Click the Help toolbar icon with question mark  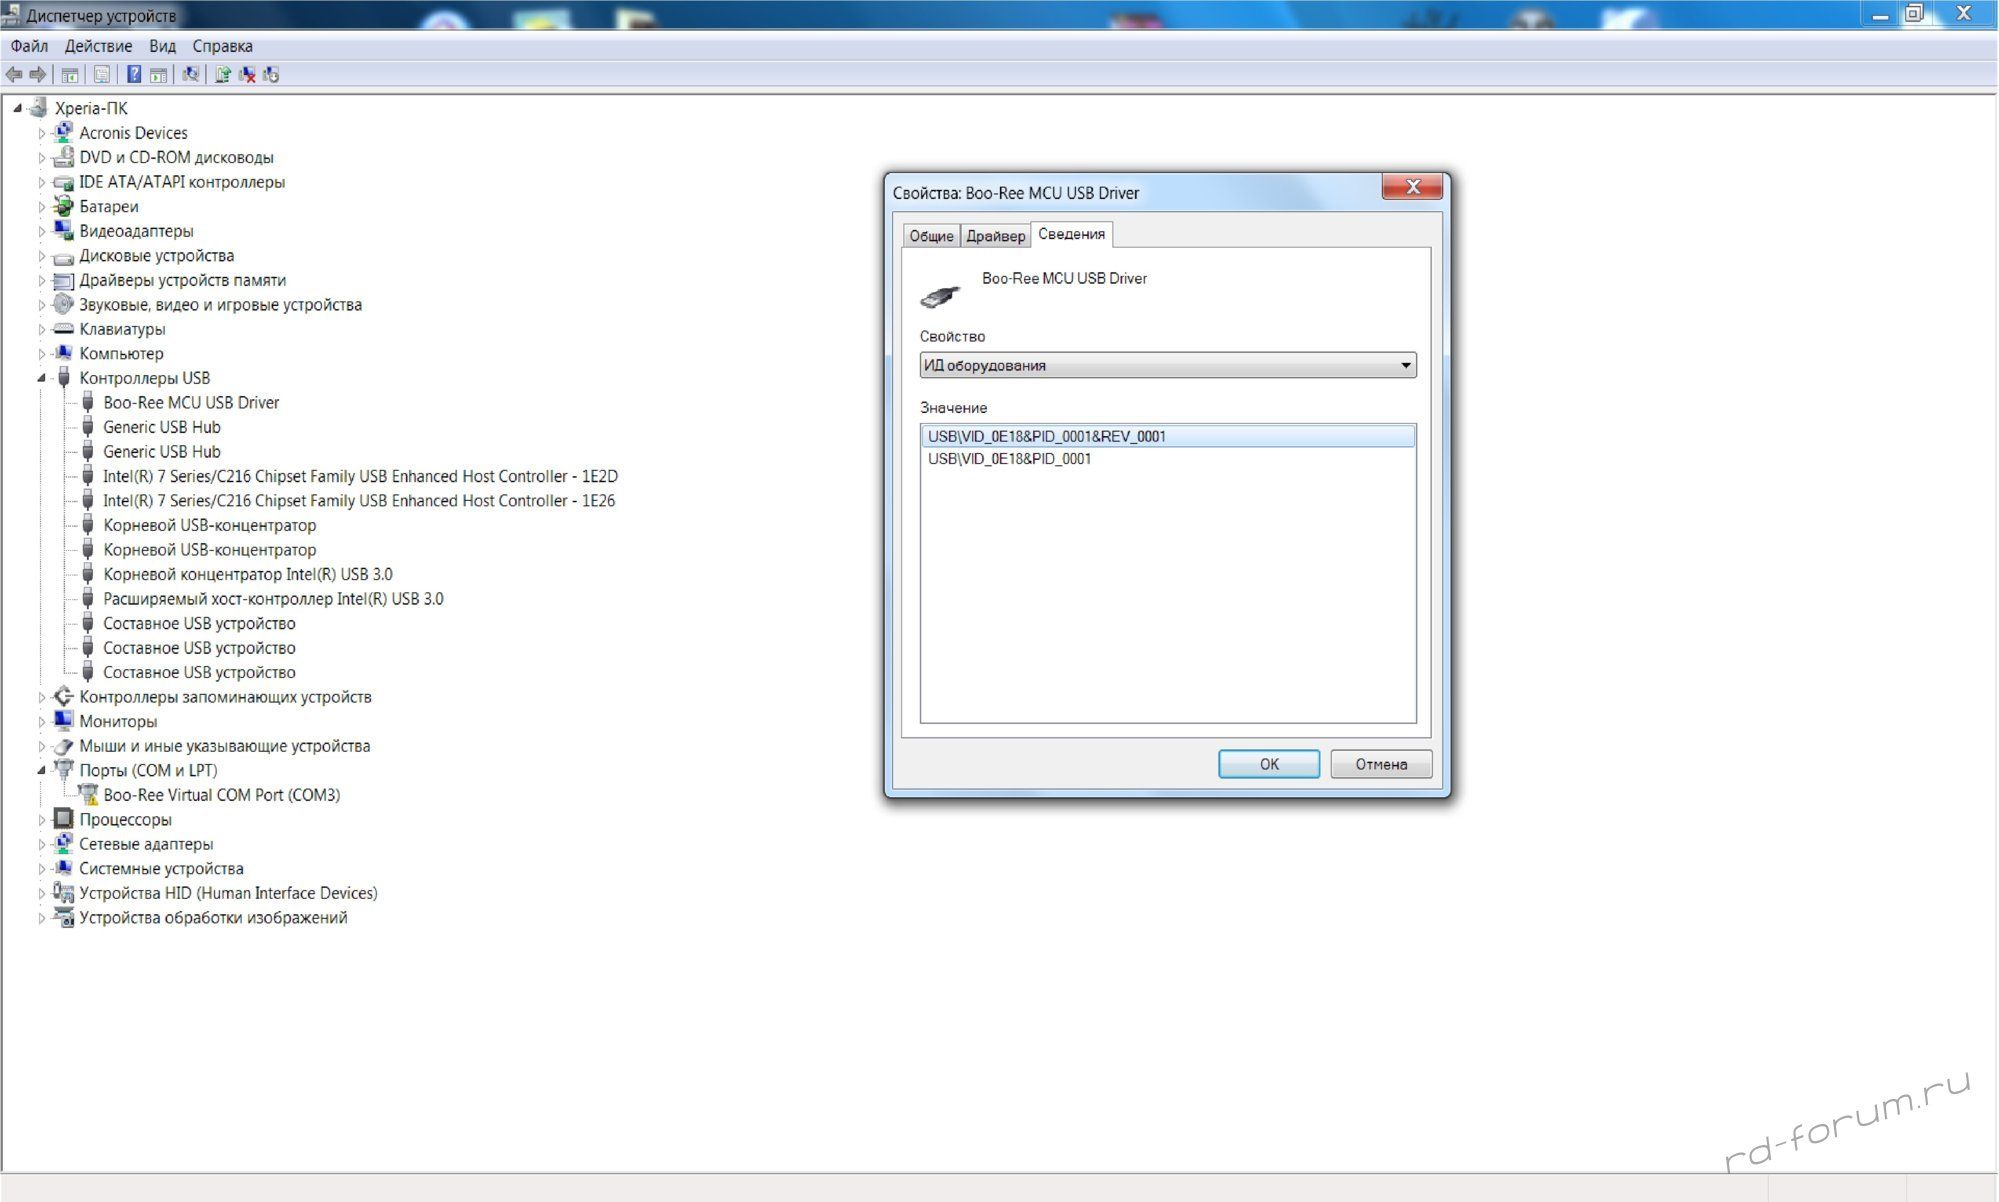133,74
